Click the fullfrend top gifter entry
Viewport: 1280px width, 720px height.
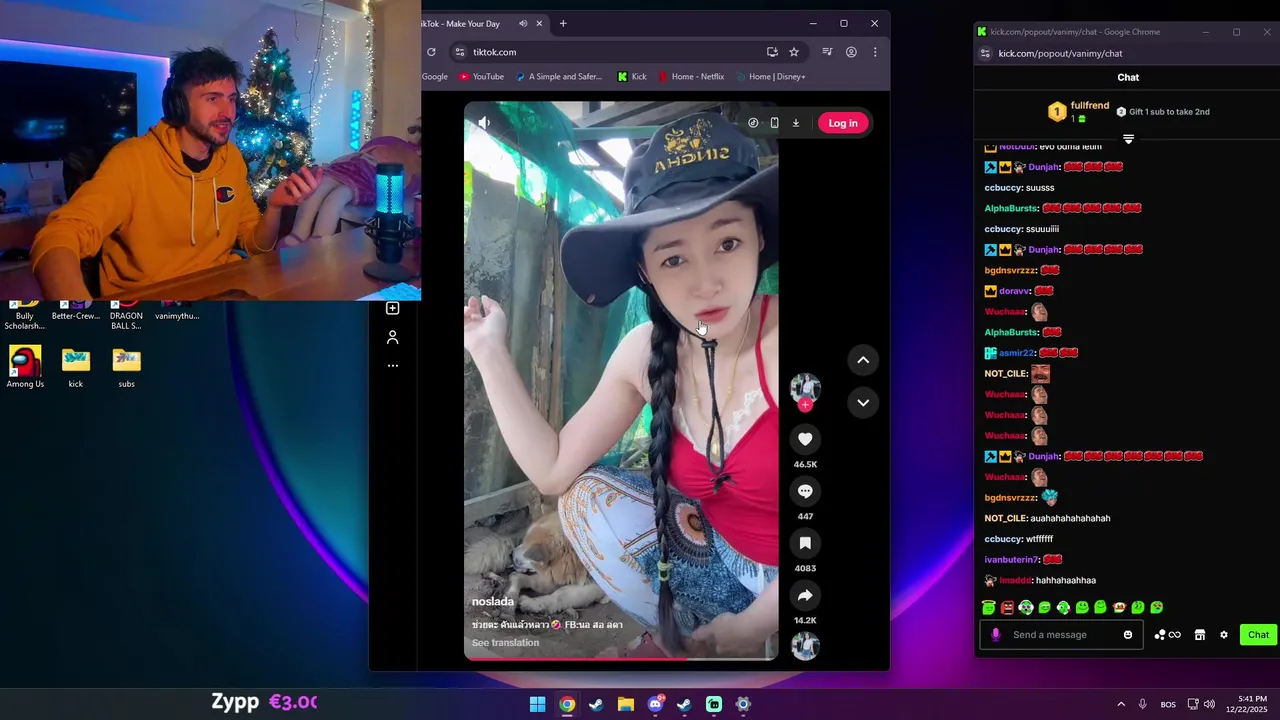pyautogui.click(x=1078, y=111)
